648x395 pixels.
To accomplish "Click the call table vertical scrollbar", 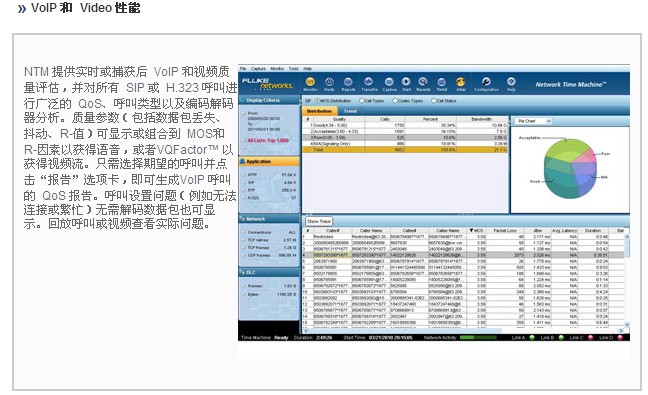I will click(x=627, y=281).
